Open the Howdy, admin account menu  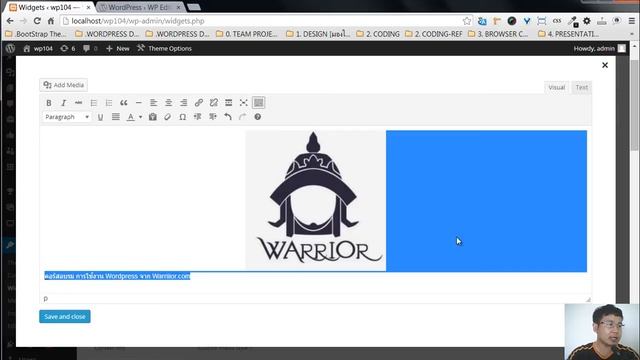click(x=599, y=48)
